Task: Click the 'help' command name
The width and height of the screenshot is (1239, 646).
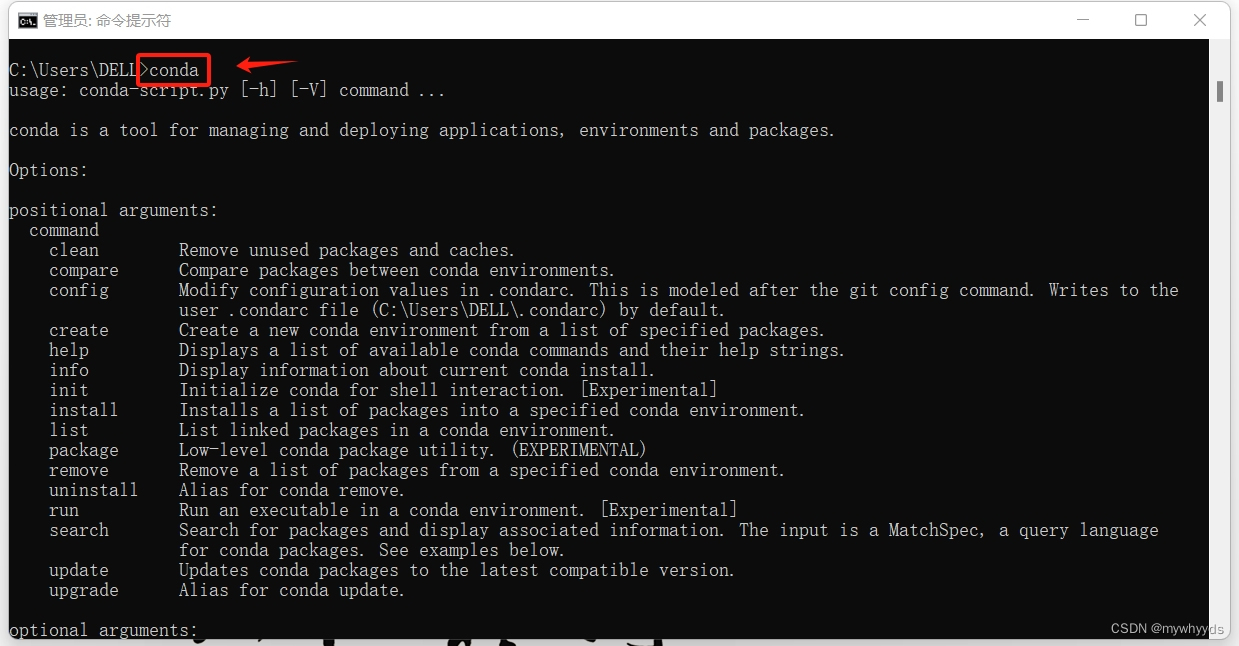Action: (x=69, y=350)
